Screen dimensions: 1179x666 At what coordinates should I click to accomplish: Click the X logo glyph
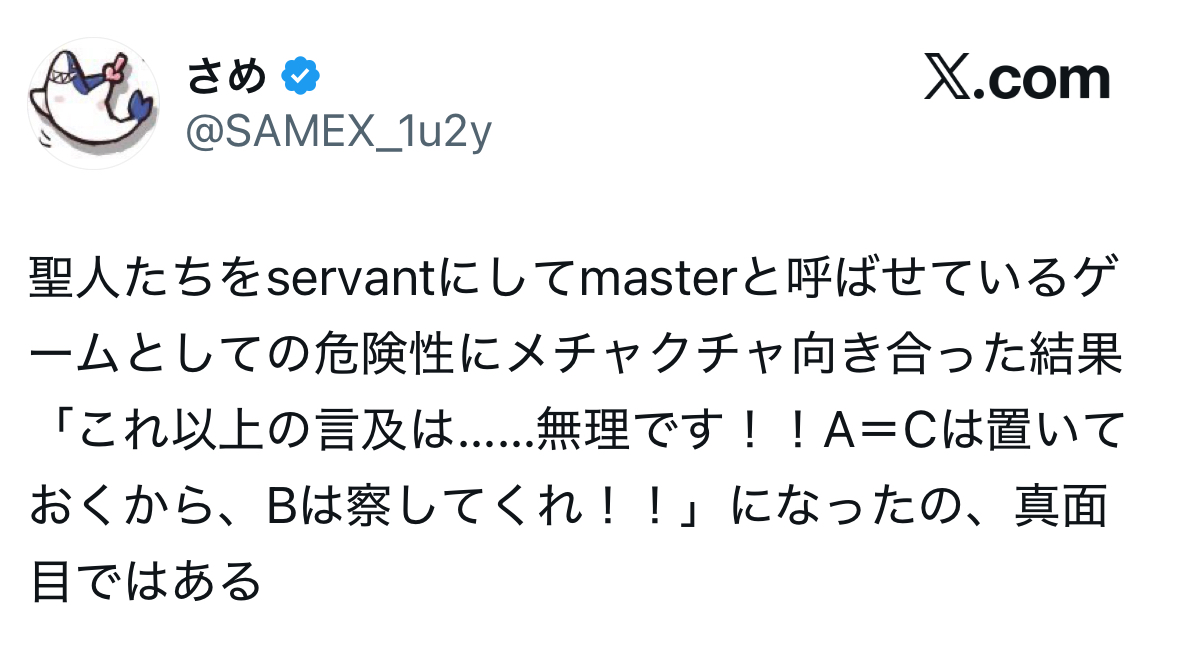[x=947, y=77]
